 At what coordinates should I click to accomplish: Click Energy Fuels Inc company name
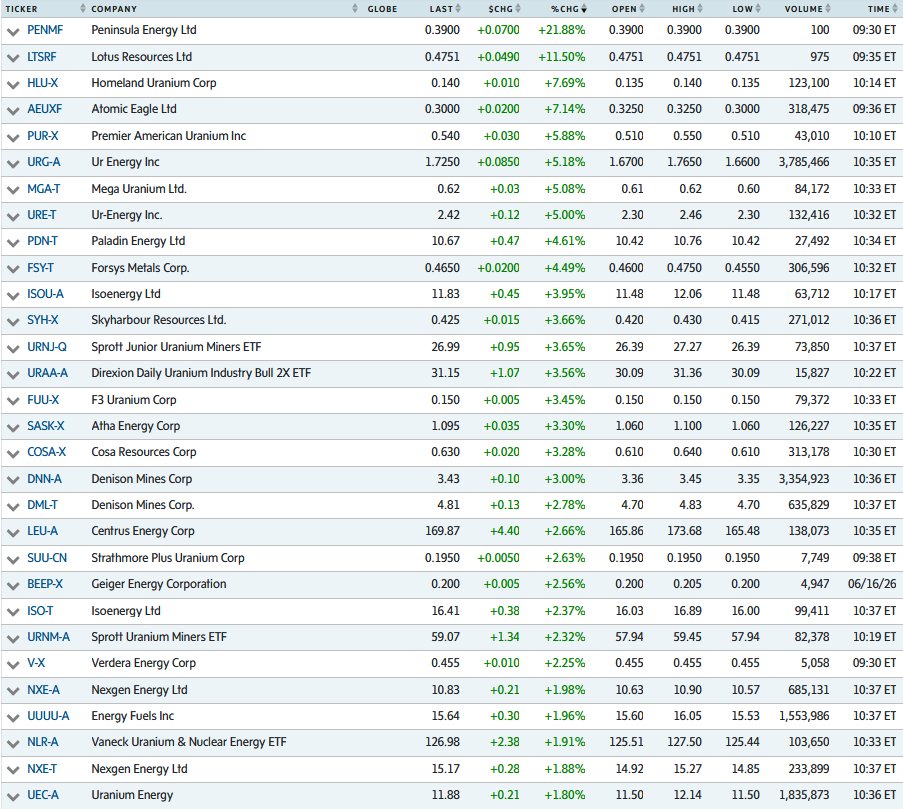132,716
